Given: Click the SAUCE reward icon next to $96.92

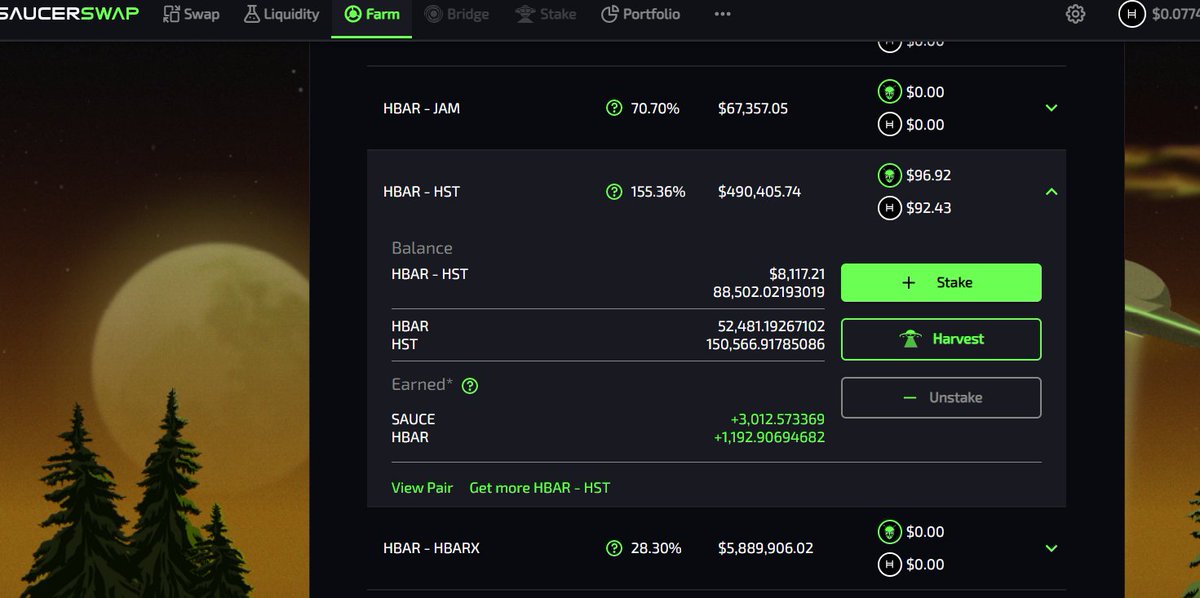Looking at the screenshot, I should click(x=888, y=176).
